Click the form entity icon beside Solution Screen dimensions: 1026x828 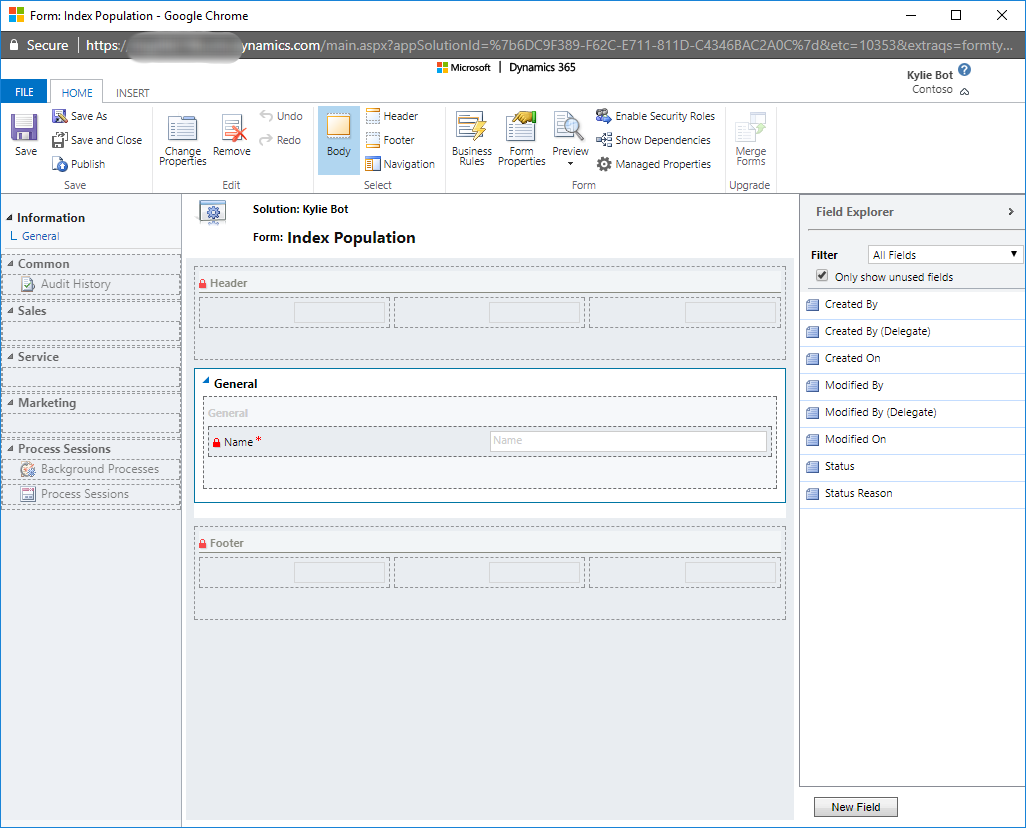click(213, 212)
